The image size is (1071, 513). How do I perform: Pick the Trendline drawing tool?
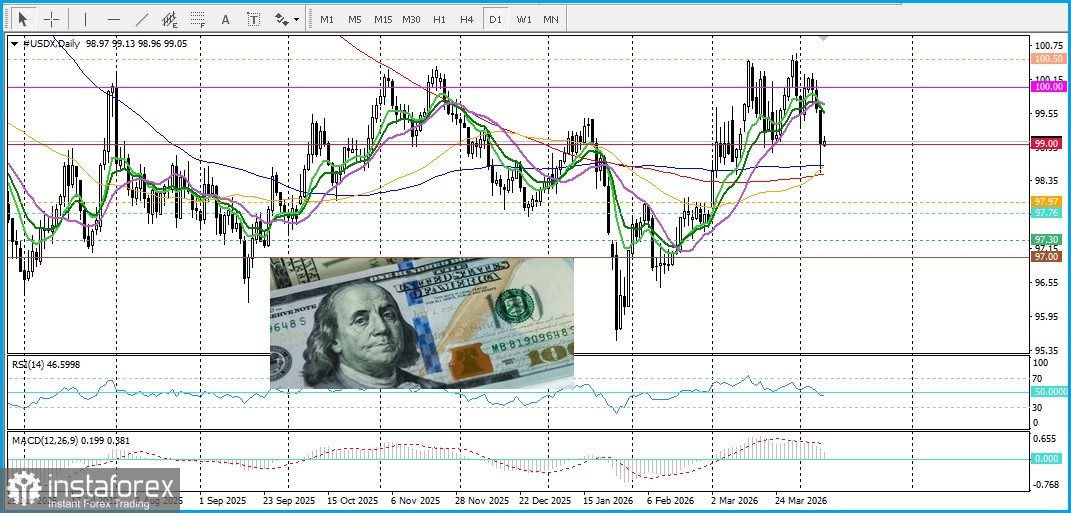[x=142, y=19]
